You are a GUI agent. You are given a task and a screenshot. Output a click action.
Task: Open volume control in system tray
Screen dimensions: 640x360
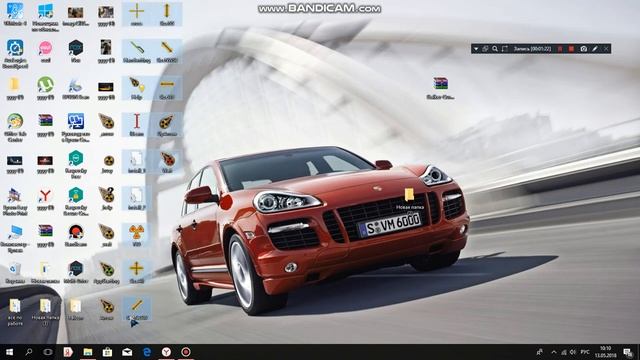(573, 352)
